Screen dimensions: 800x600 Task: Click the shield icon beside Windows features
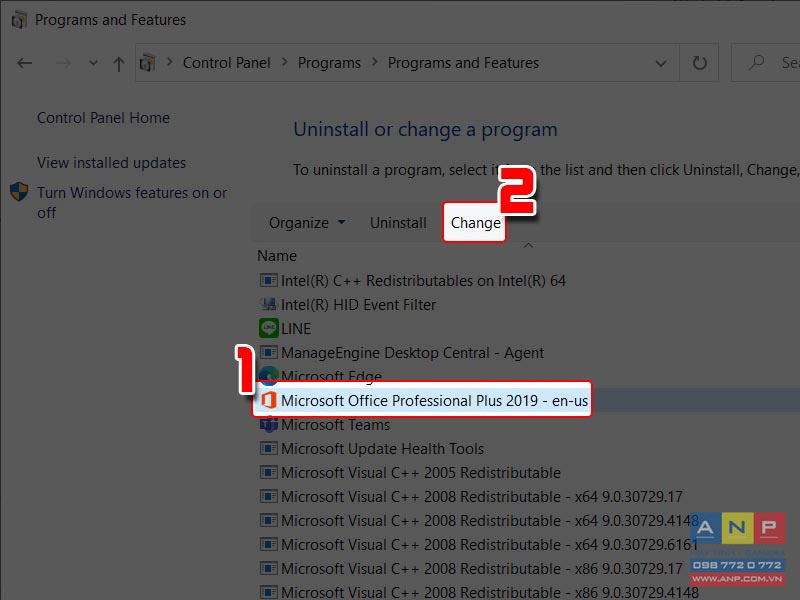click(x=19, y=192)
